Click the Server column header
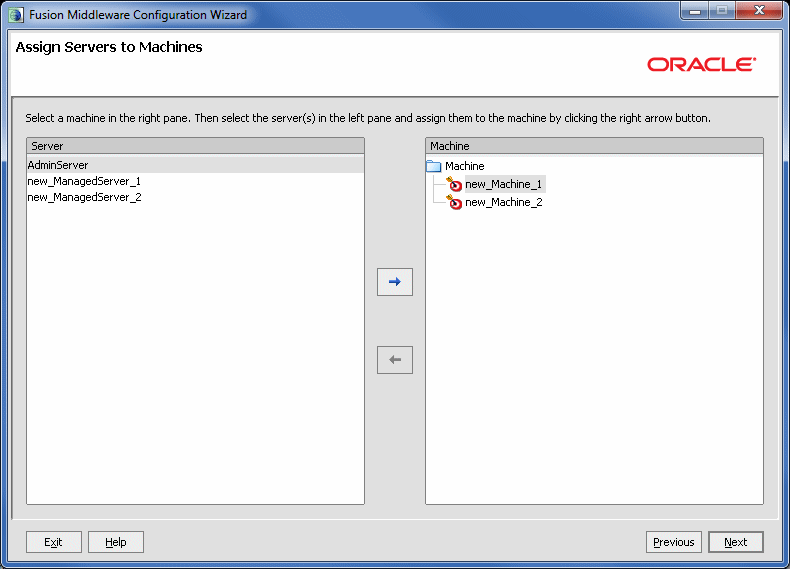 coord(195,146)
